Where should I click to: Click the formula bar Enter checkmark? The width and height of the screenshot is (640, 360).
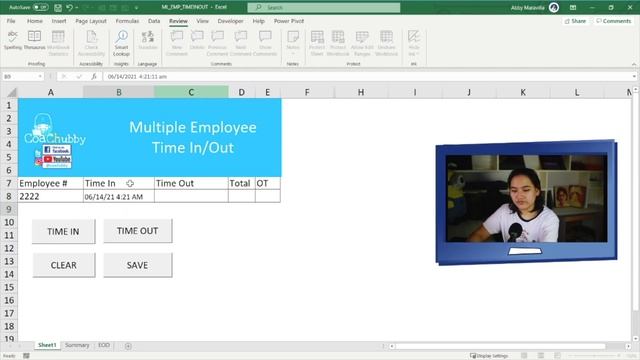79,76
